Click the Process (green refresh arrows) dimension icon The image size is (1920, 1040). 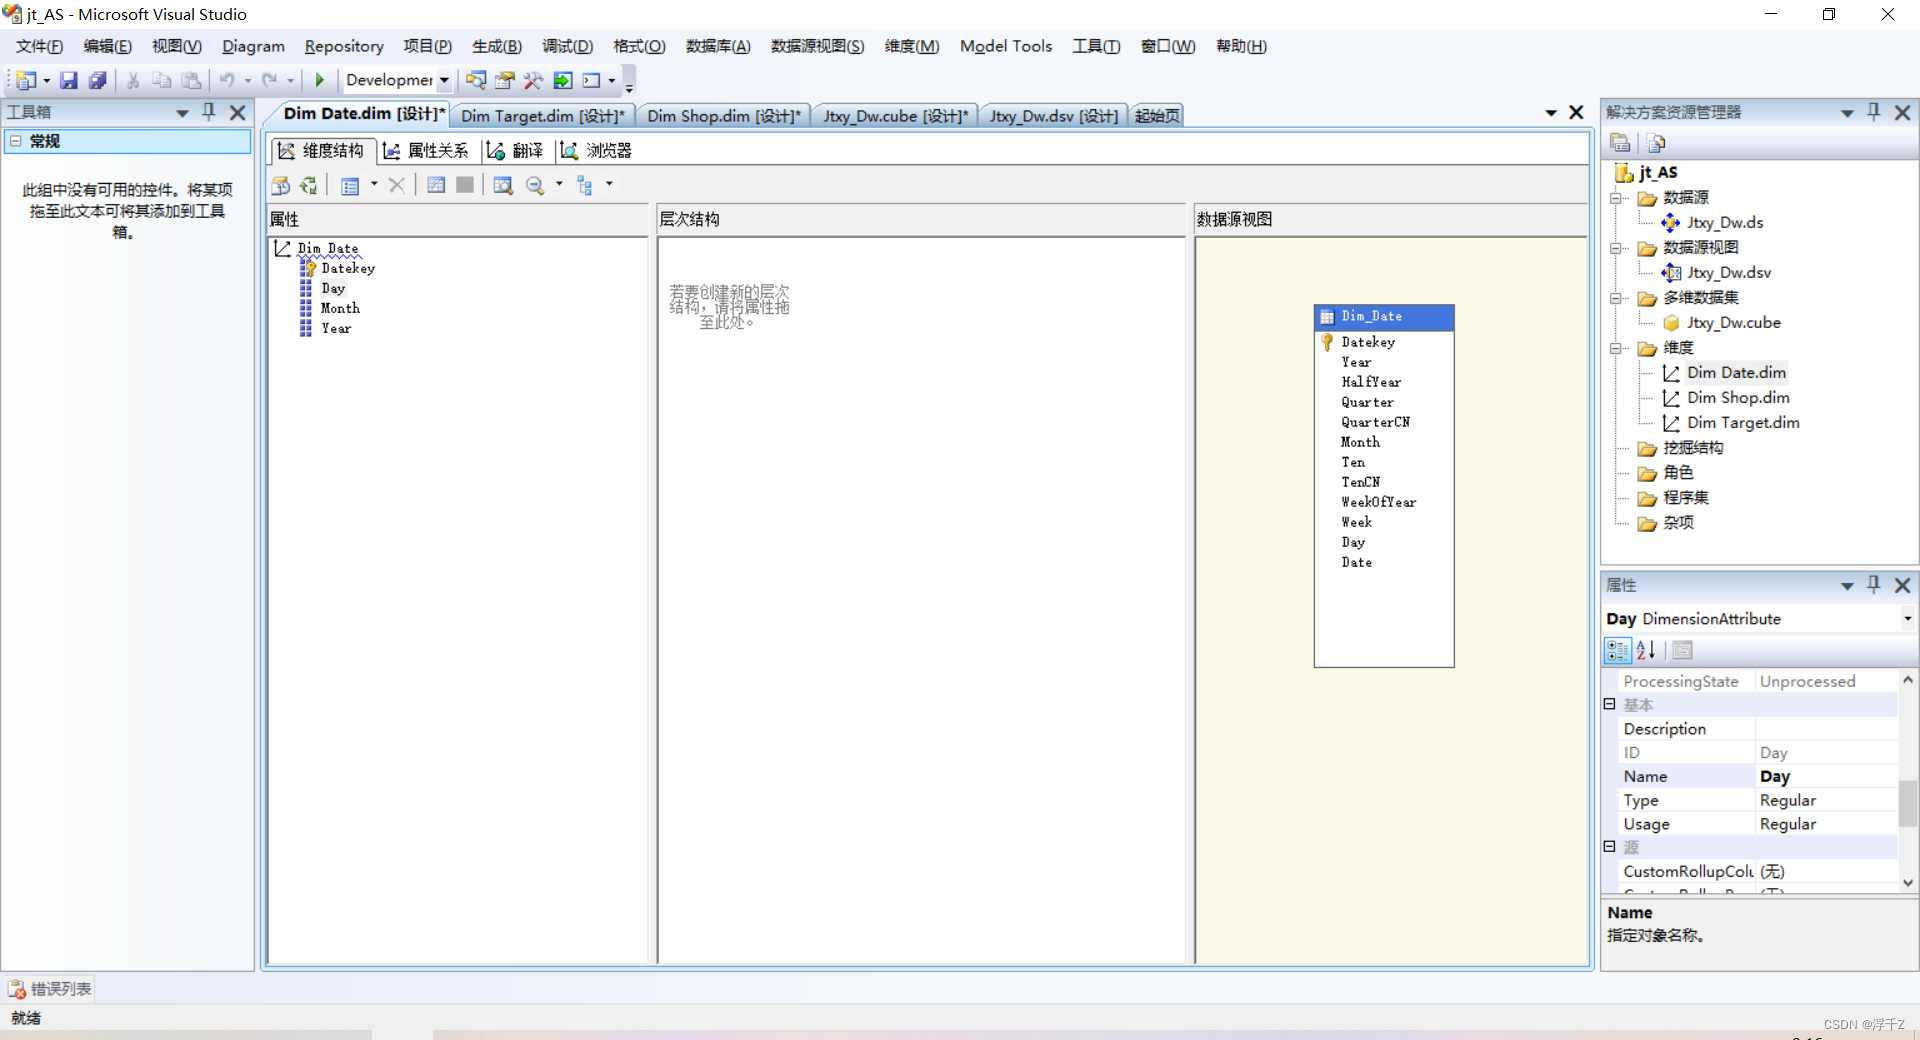(309, 185)
